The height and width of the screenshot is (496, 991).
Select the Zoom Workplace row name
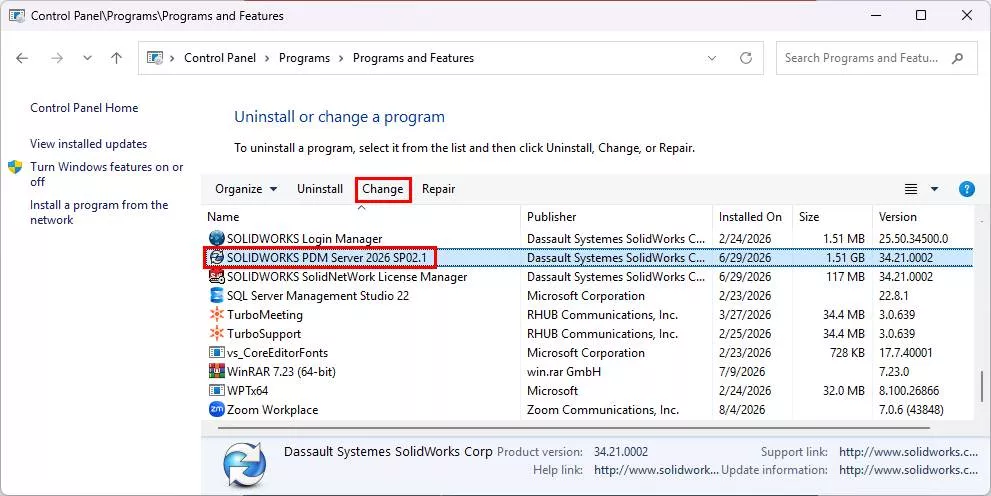272,409
